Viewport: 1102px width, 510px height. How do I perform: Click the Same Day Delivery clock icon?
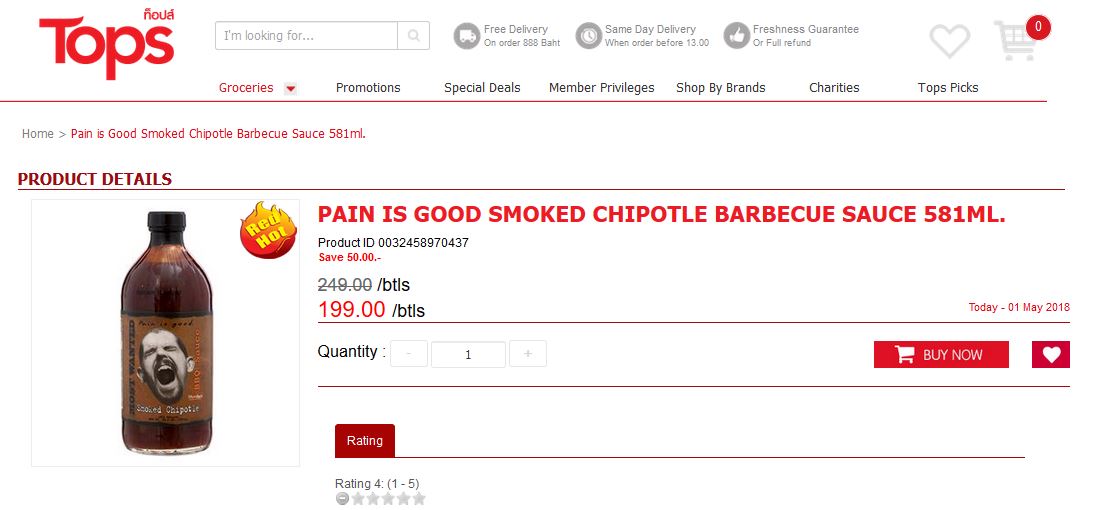tap(588, 35)
